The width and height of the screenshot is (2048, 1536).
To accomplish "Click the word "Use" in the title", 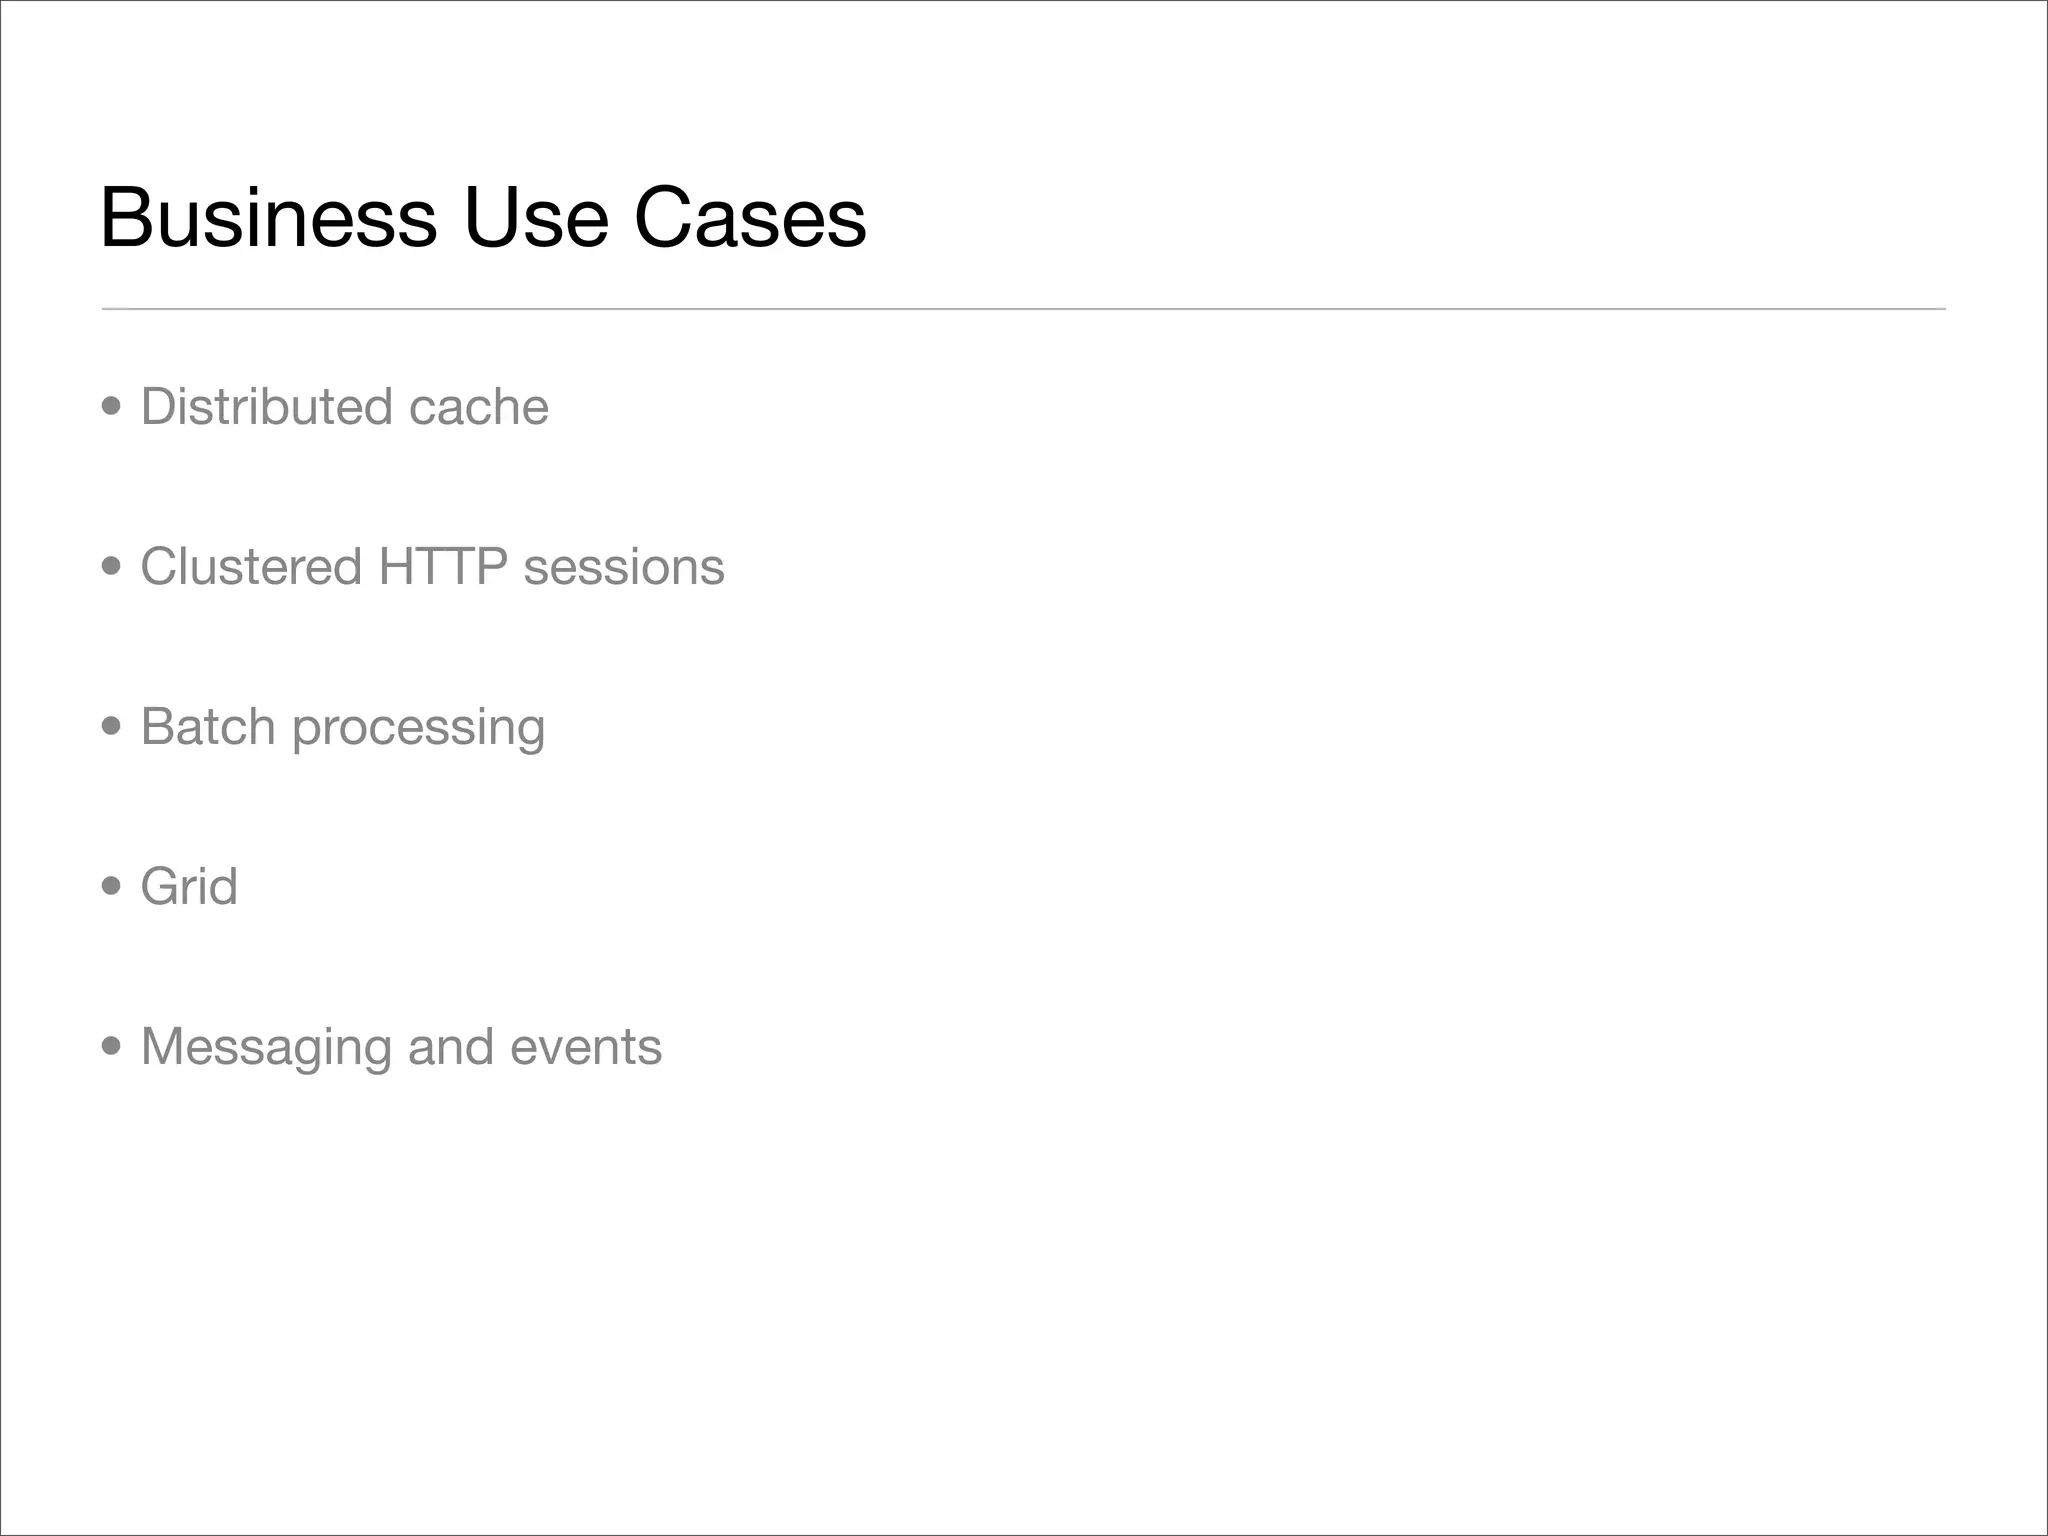I will coord(535,218).
